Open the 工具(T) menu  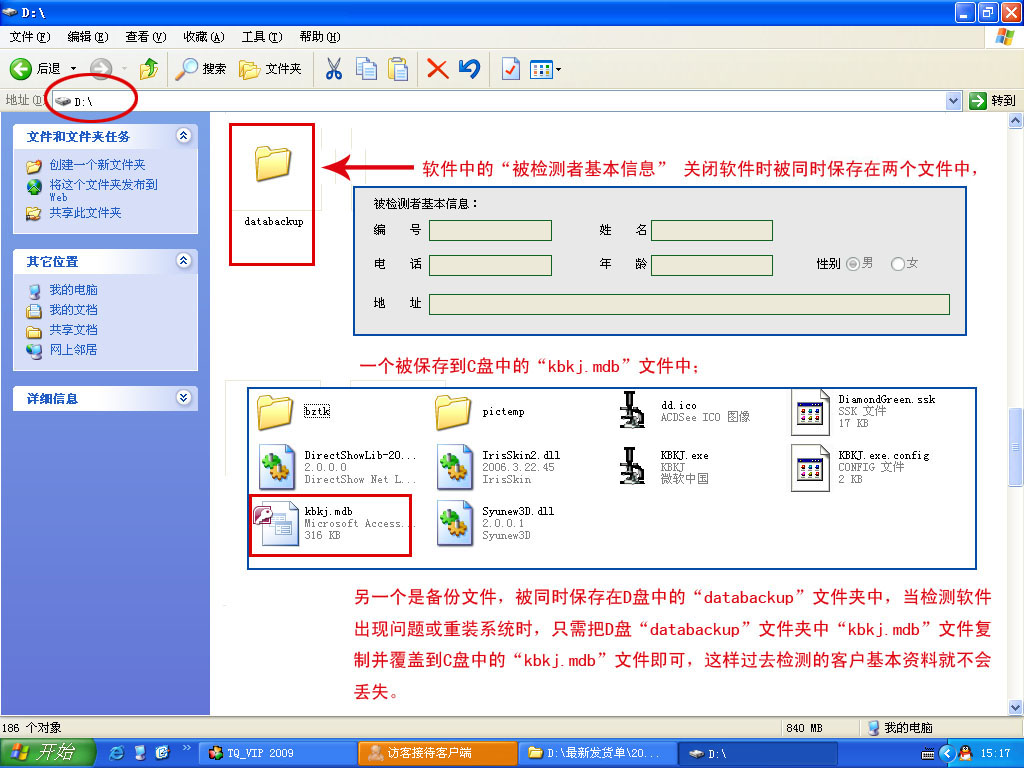(261, 37)
